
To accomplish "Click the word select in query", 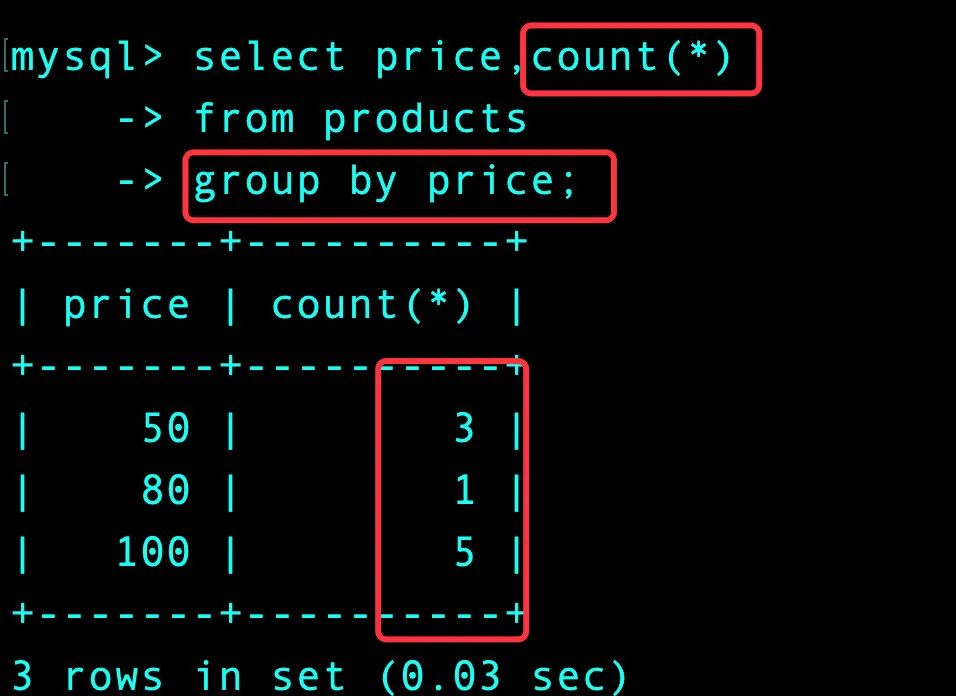I will pyautogui.click(x=269, y=57).
